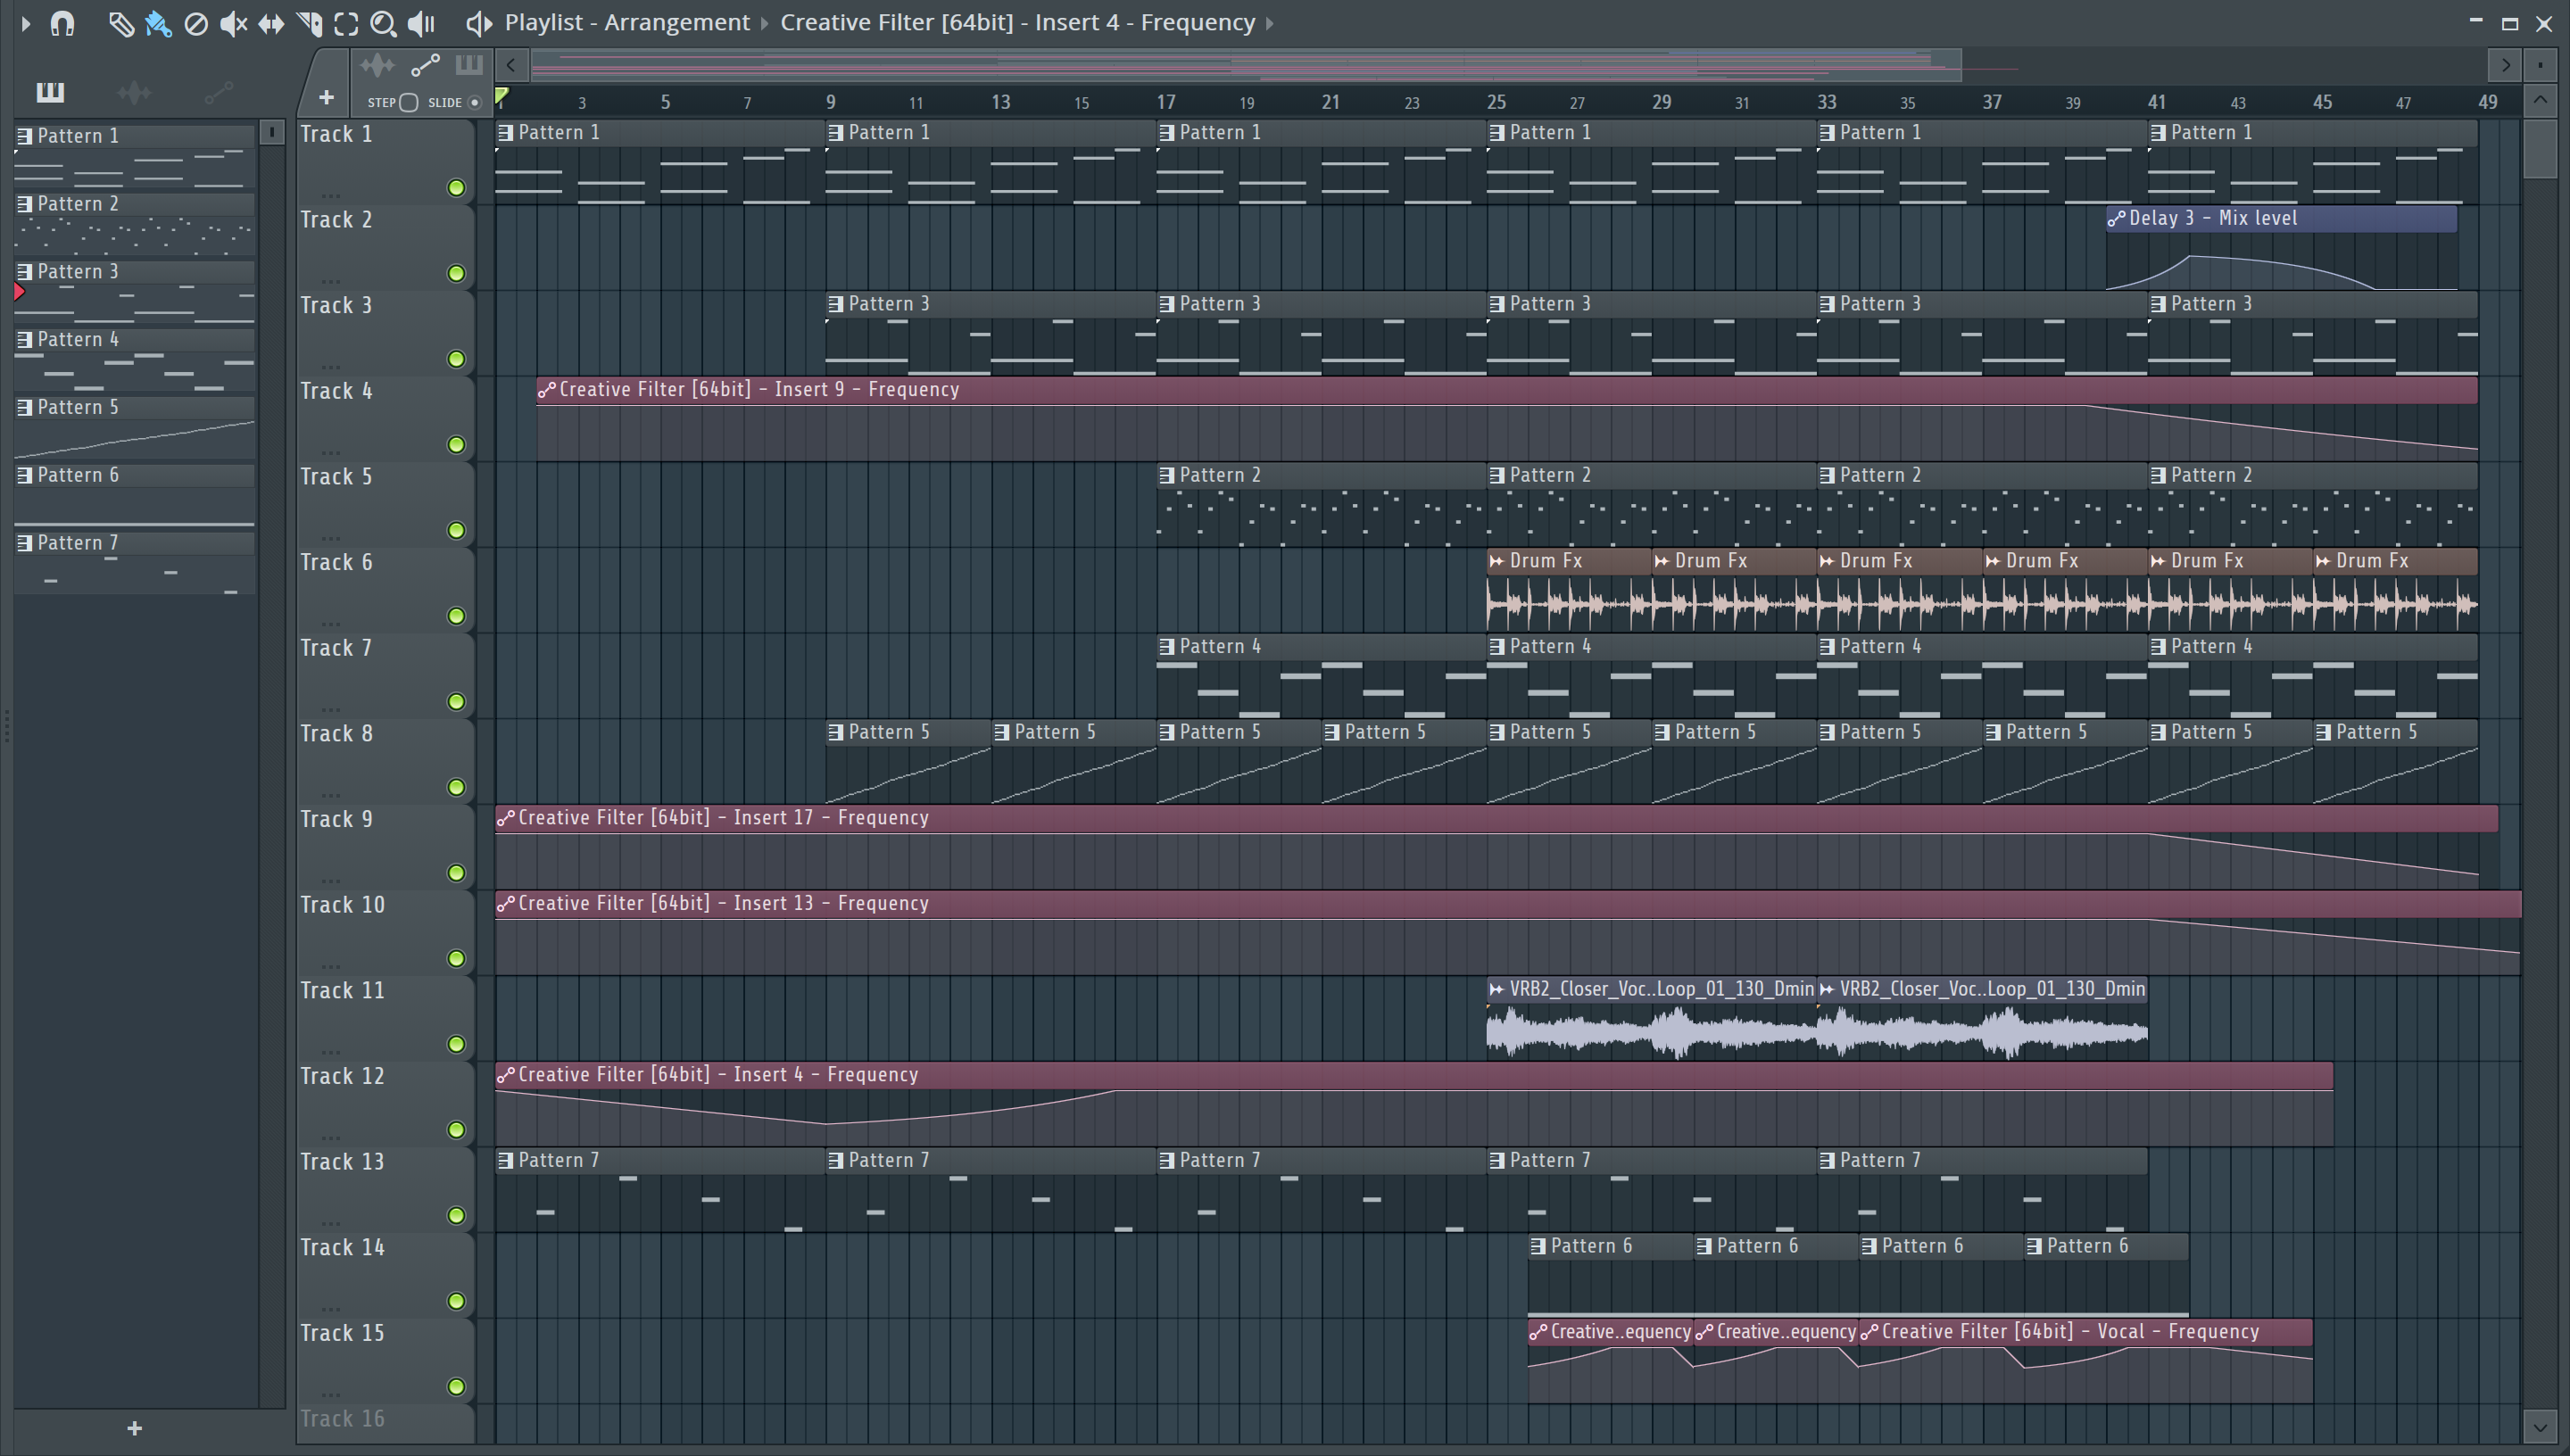This screenshot has width=2570, height=1456.
Task: Open menu icon of first Drum Fx clip
Action: point(1497,561)
